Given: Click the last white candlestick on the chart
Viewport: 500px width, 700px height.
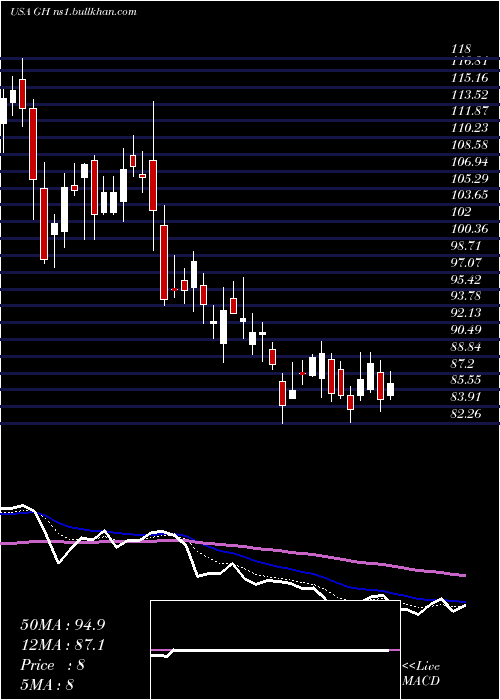Looking at the screenshot, I should pos(391,389).
